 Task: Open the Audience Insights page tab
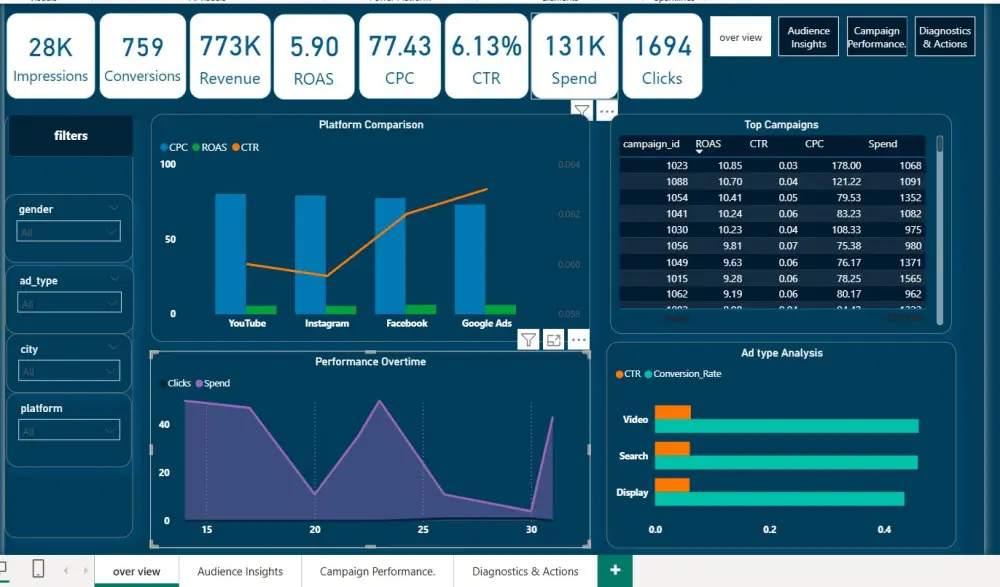[x=239, y=571]
